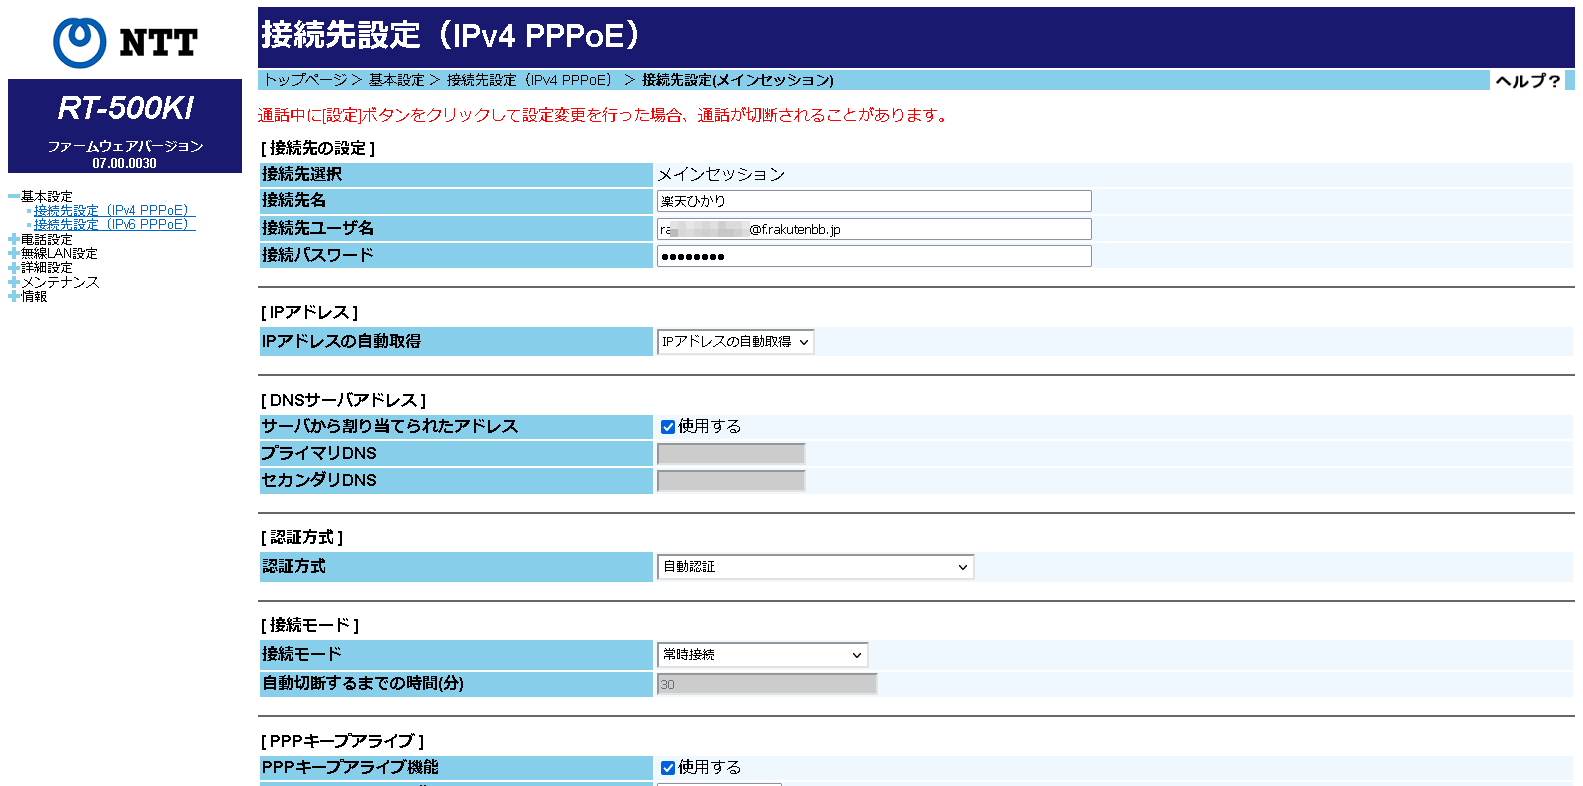Image resolution: width=1583 pixels, height=786 pixels.
Task: Collapse the 基本設定 tree using minus icon
Action: pos(13,197)
